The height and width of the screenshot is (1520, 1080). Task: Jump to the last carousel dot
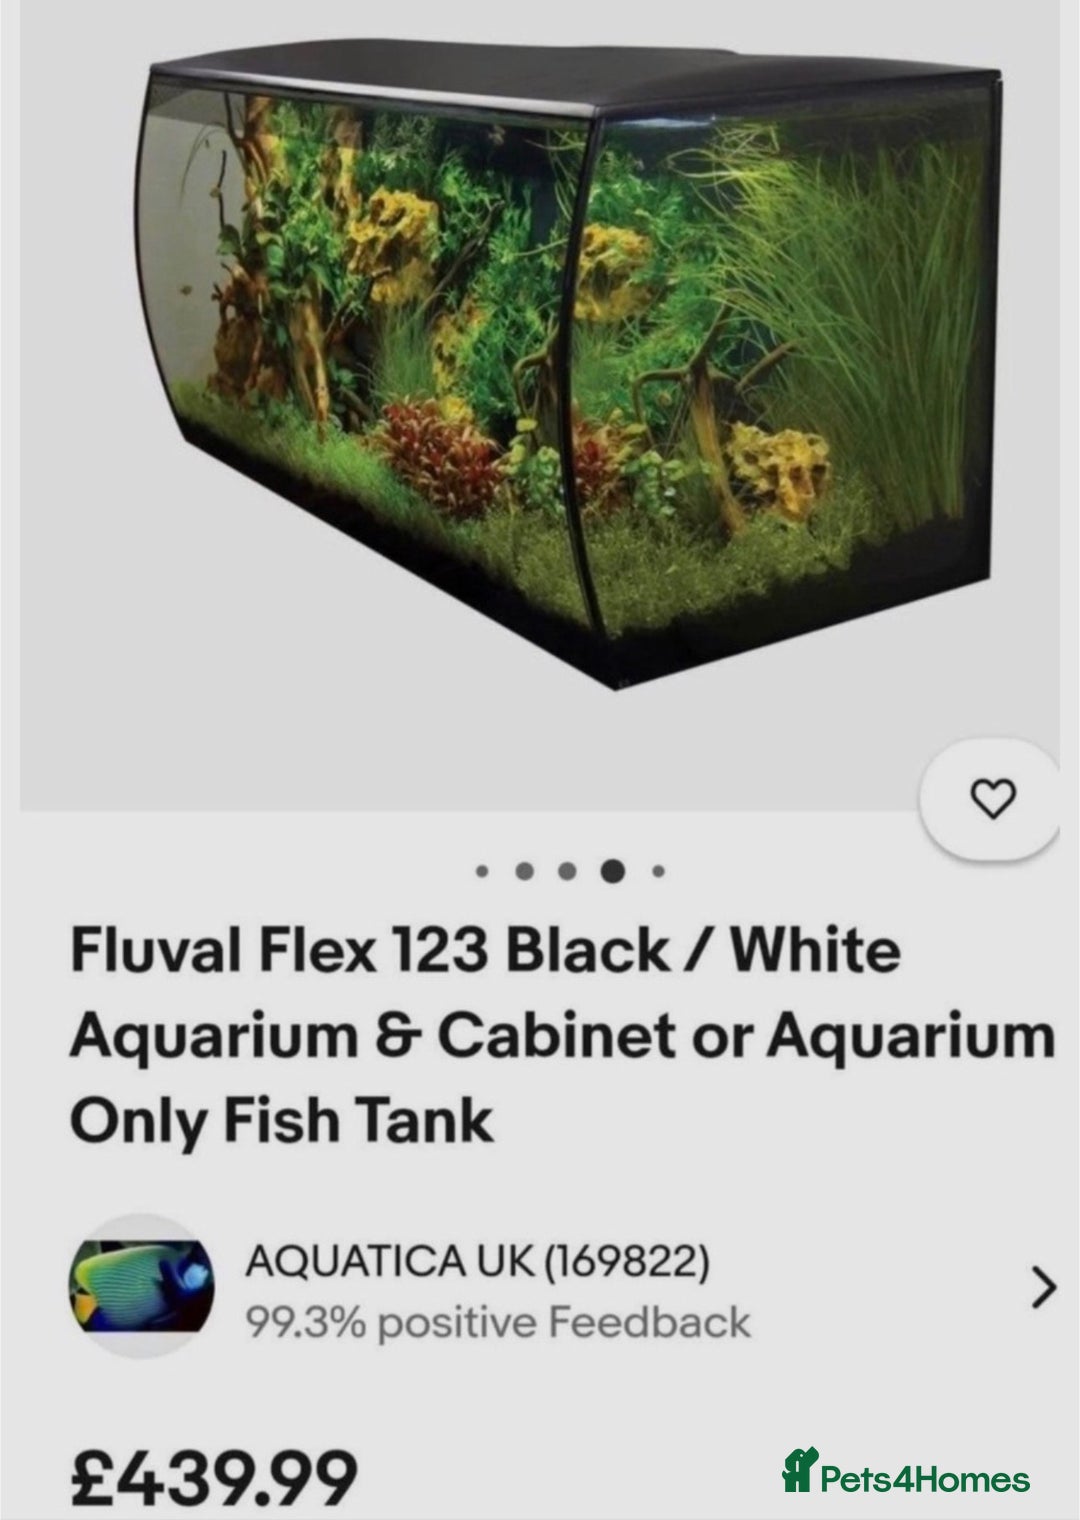[x=658, y=871]
